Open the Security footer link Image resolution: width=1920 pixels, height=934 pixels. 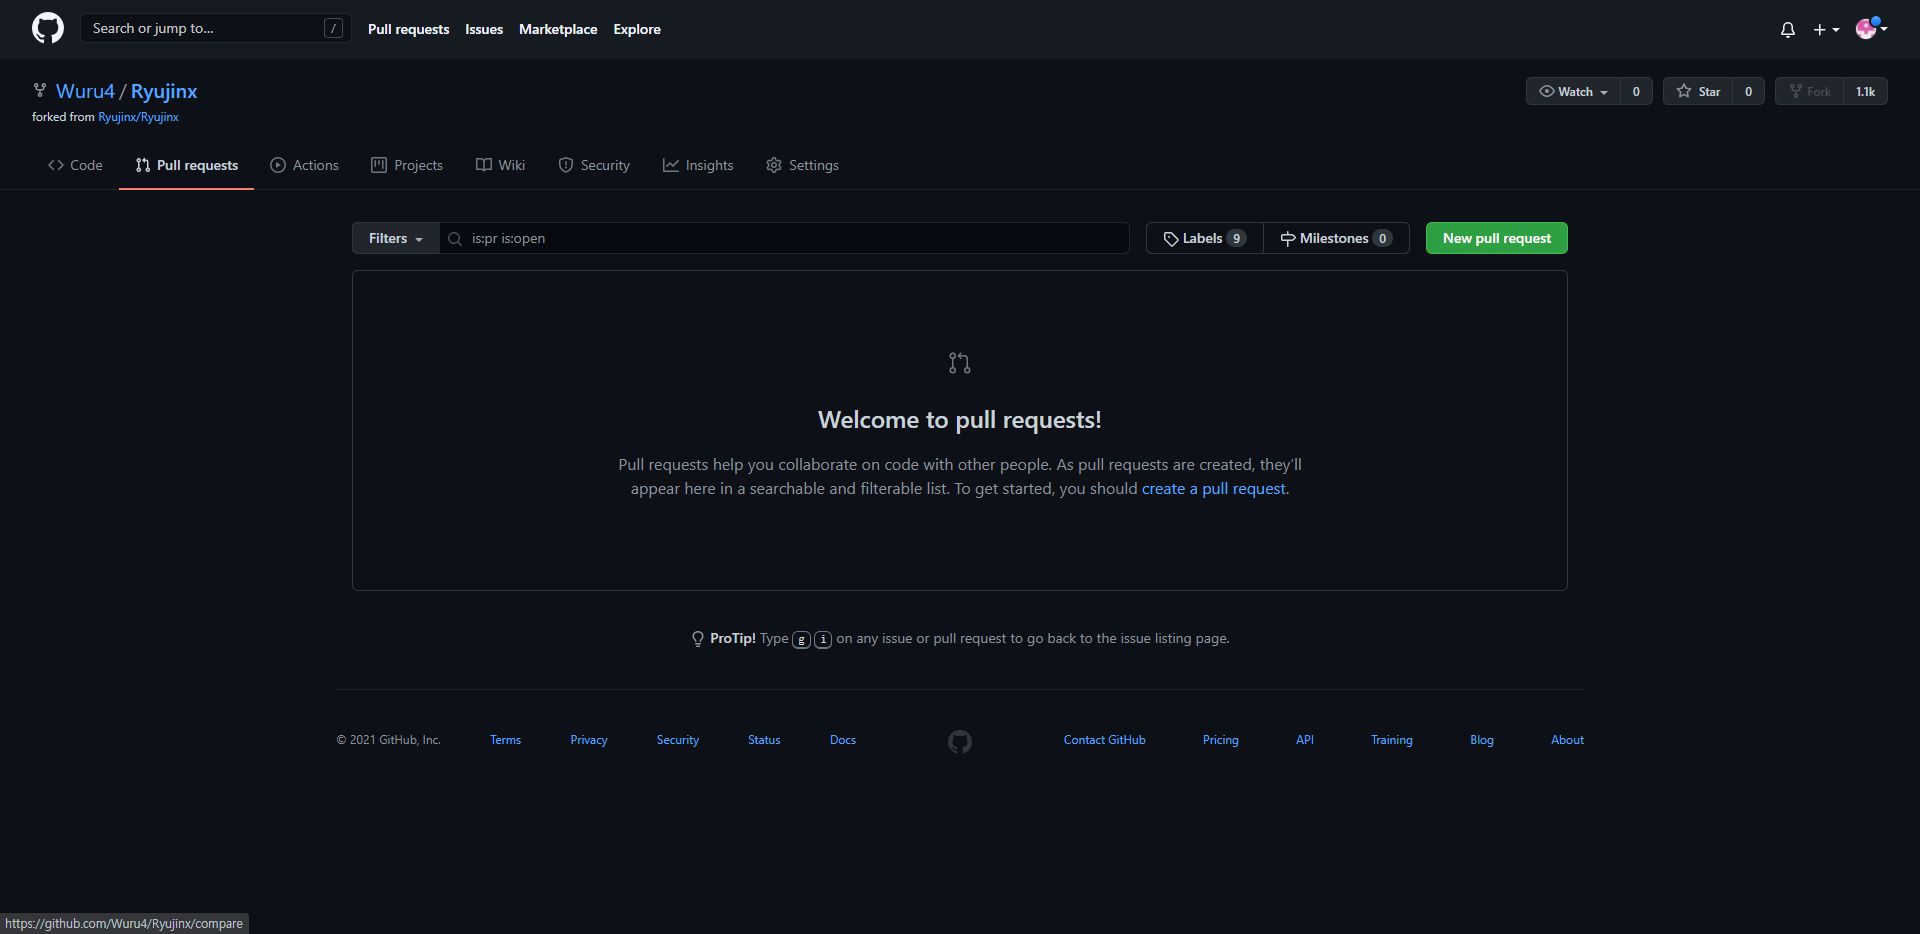coord(678,740)
